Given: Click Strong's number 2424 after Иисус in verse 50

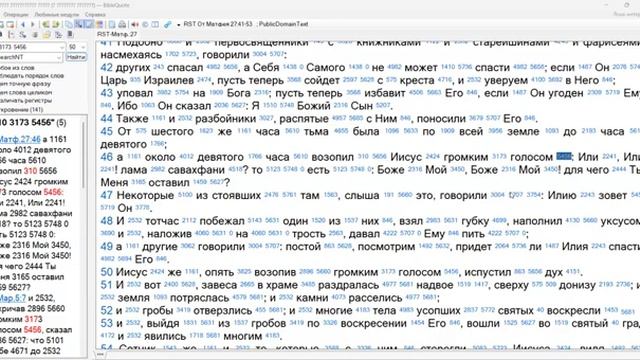Looking at the screenshot, I should (x=157, y=272).
